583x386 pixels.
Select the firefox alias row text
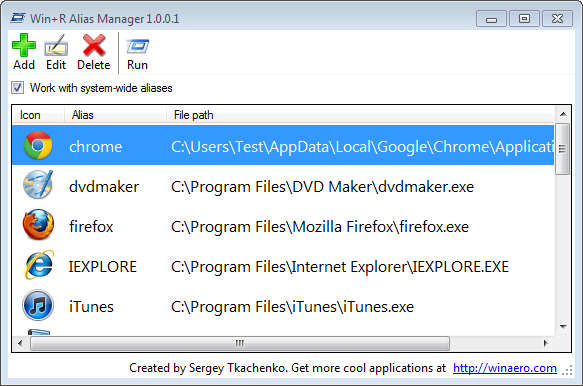[x=91, y=226]
